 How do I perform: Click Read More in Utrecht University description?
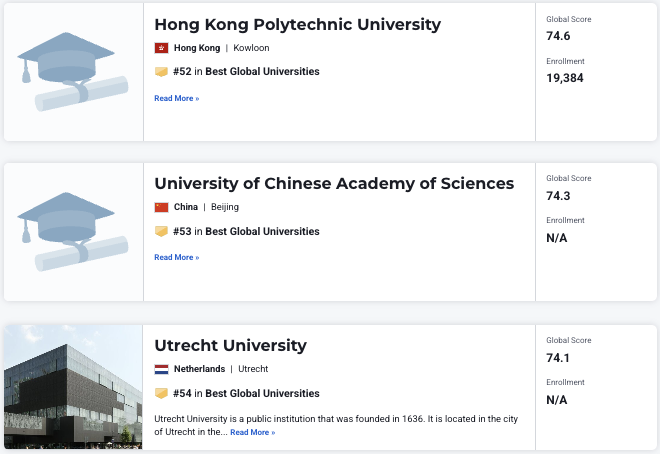pyautogui.click(x=253, y=432)
